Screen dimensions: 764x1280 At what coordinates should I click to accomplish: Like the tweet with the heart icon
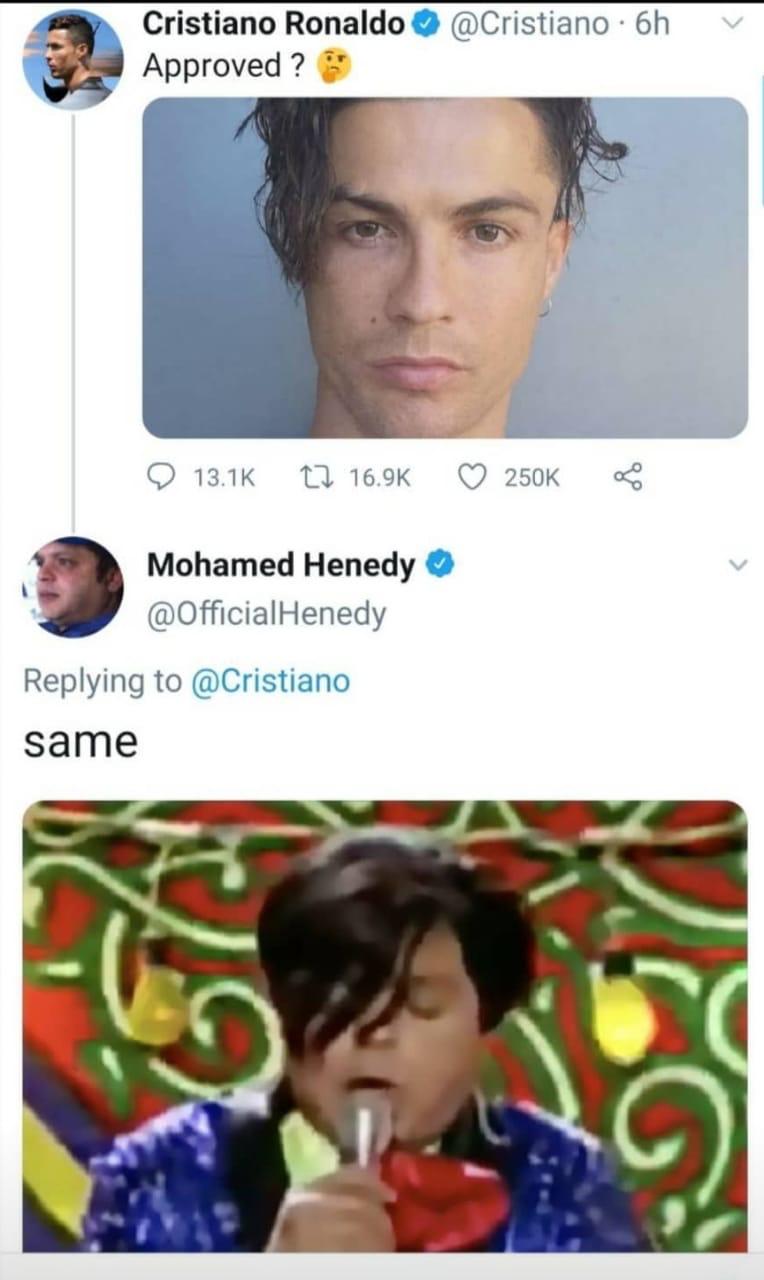coord(471,478)
